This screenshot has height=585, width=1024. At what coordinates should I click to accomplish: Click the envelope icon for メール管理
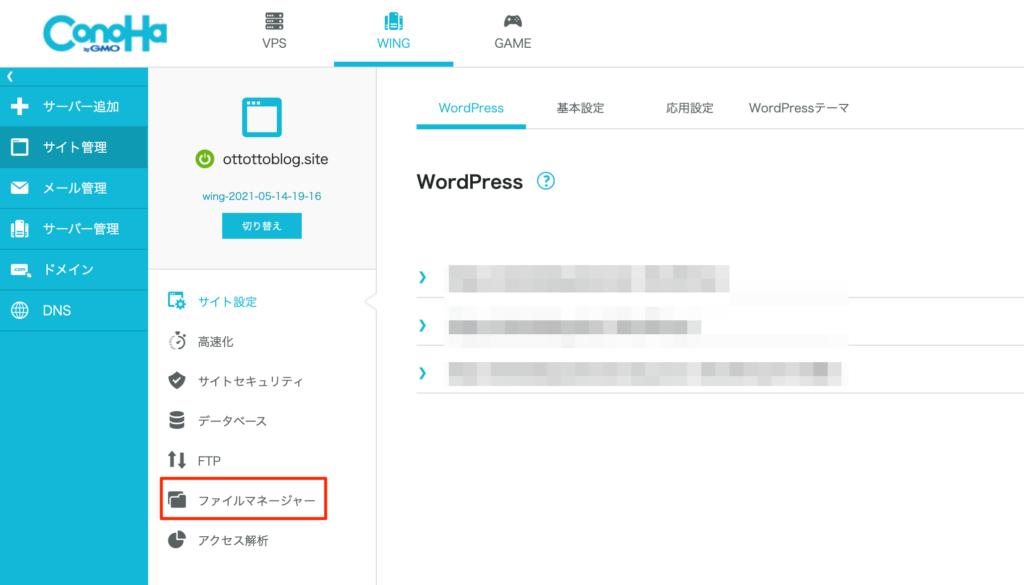tap(20, 188)
